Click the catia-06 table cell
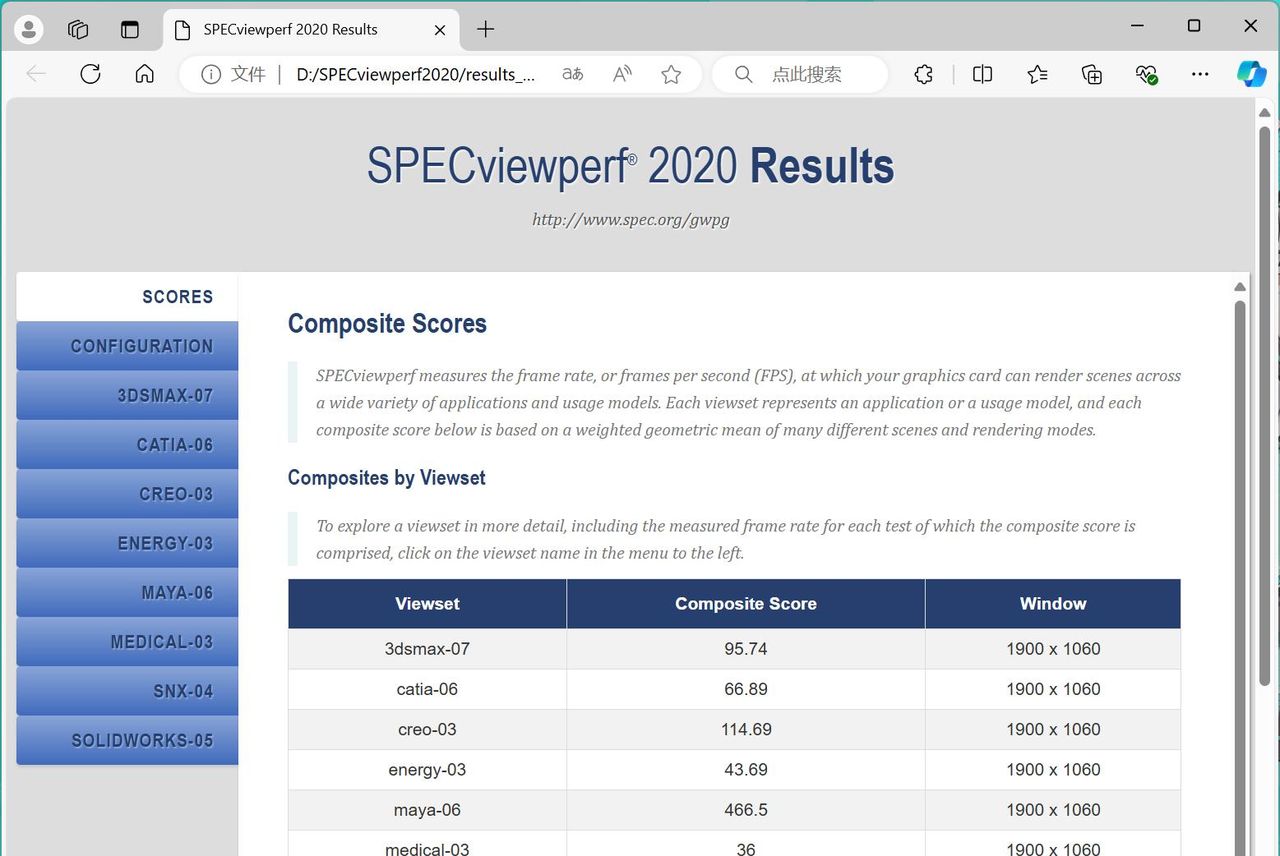1280x856 pixels. click(428, 689)
